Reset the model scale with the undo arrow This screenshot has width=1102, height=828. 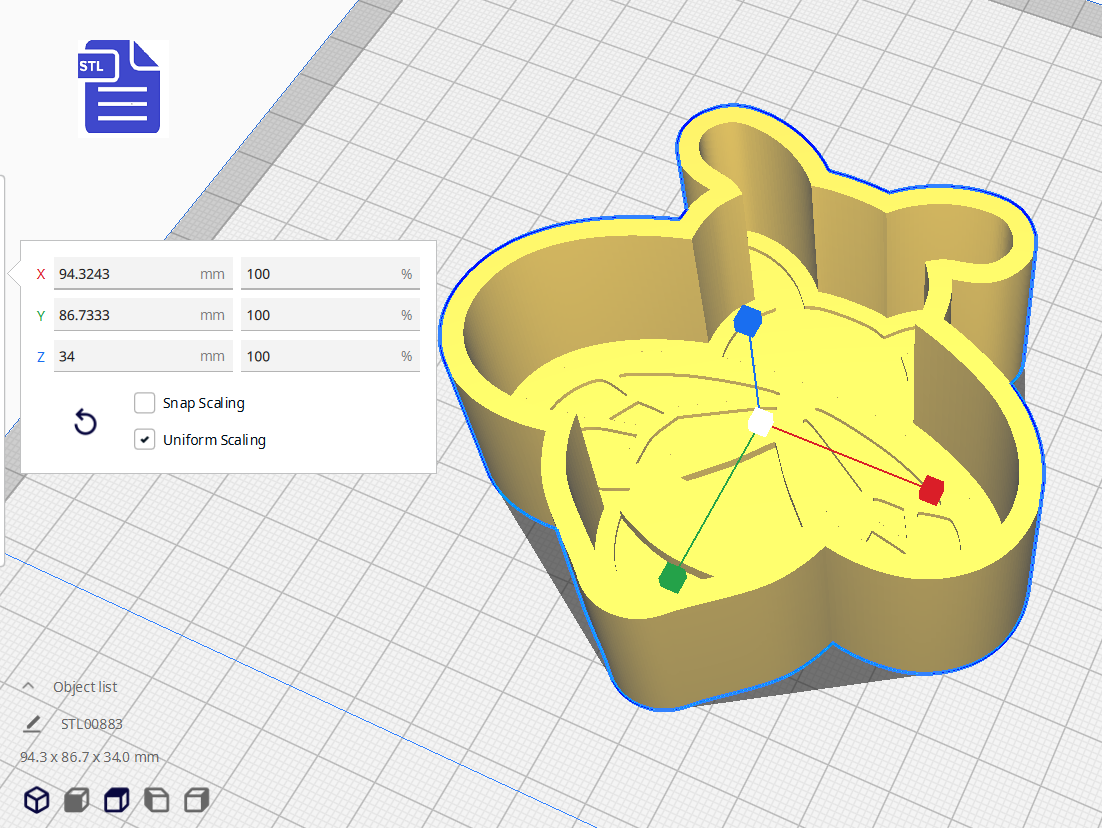[x=85, y=422]
